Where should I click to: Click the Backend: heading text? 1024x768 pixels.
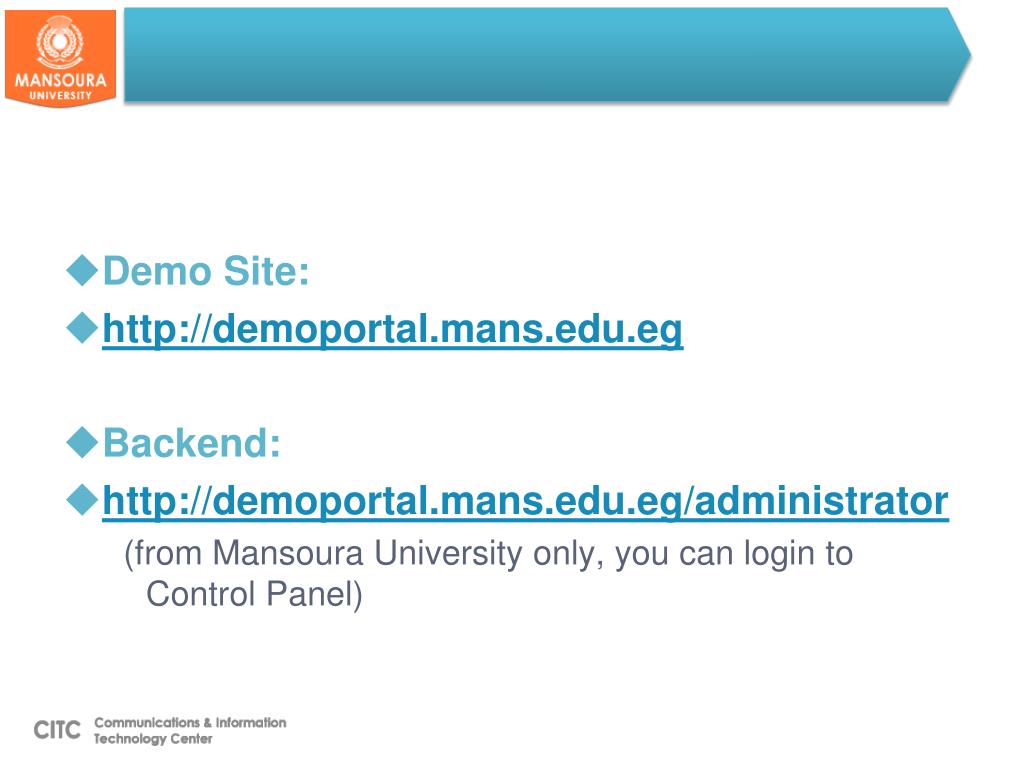point(192,443)
